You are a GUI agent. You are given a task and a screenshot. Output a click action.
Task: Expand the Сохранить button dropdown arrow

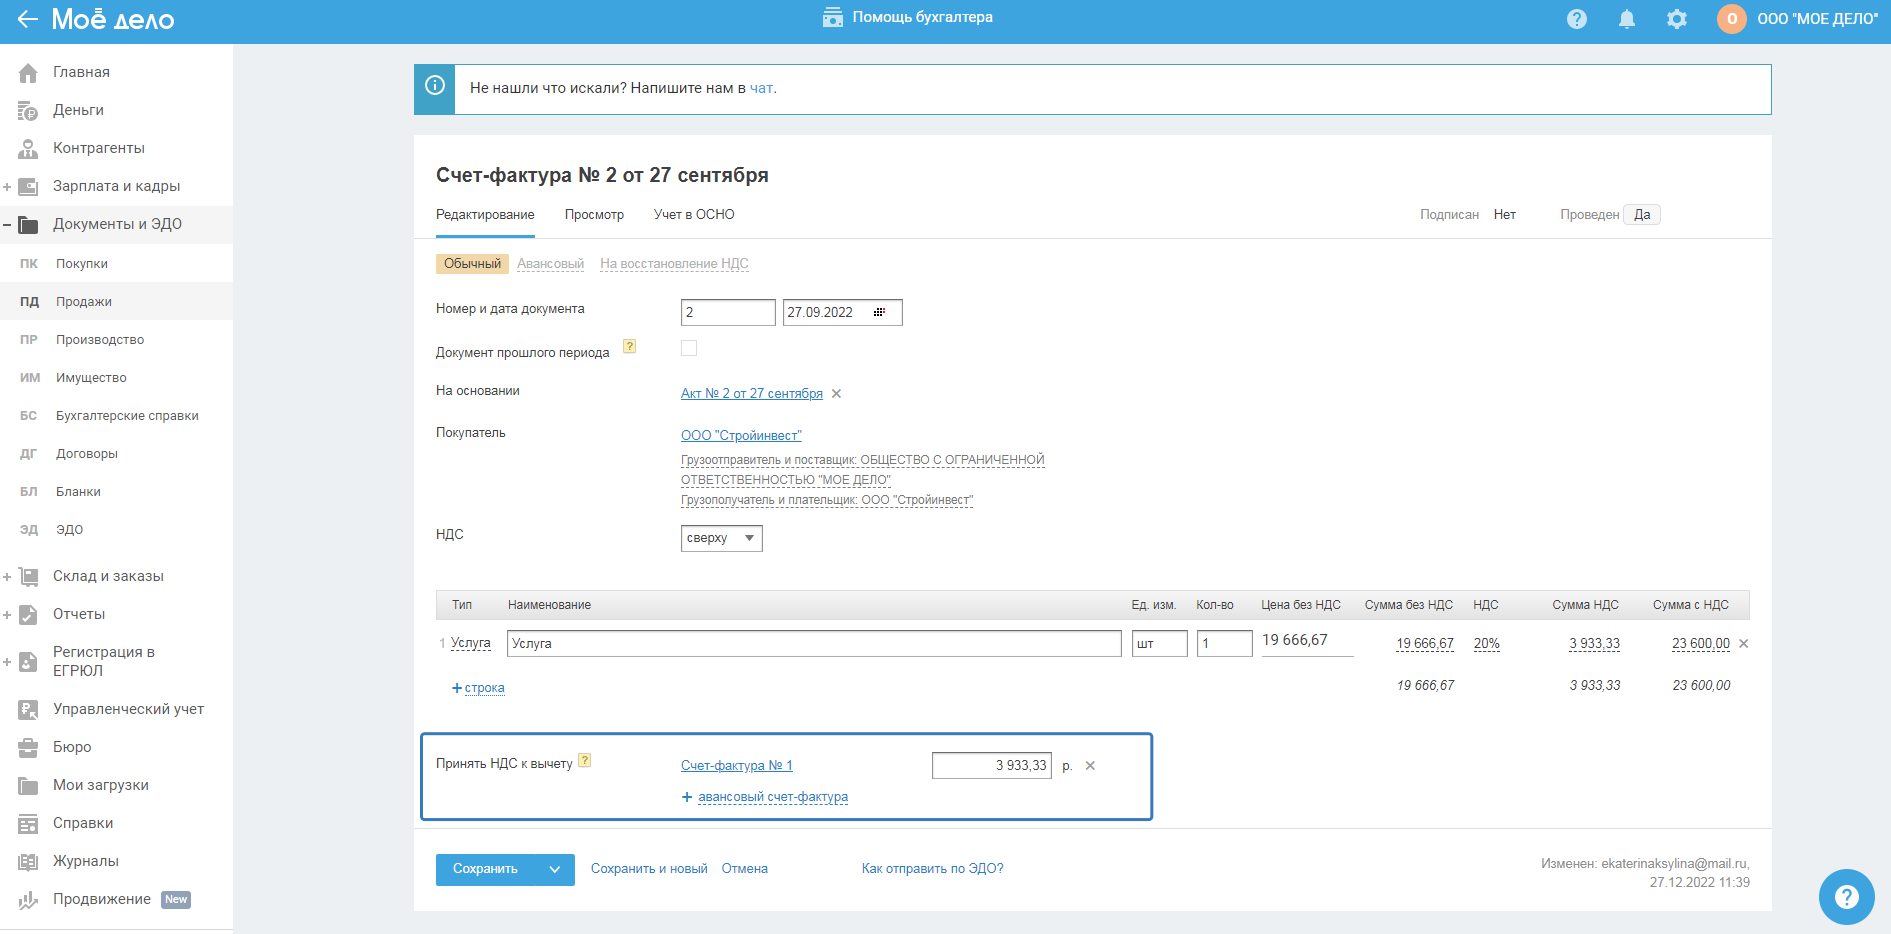pyautogui.click(x=555, y=870)
